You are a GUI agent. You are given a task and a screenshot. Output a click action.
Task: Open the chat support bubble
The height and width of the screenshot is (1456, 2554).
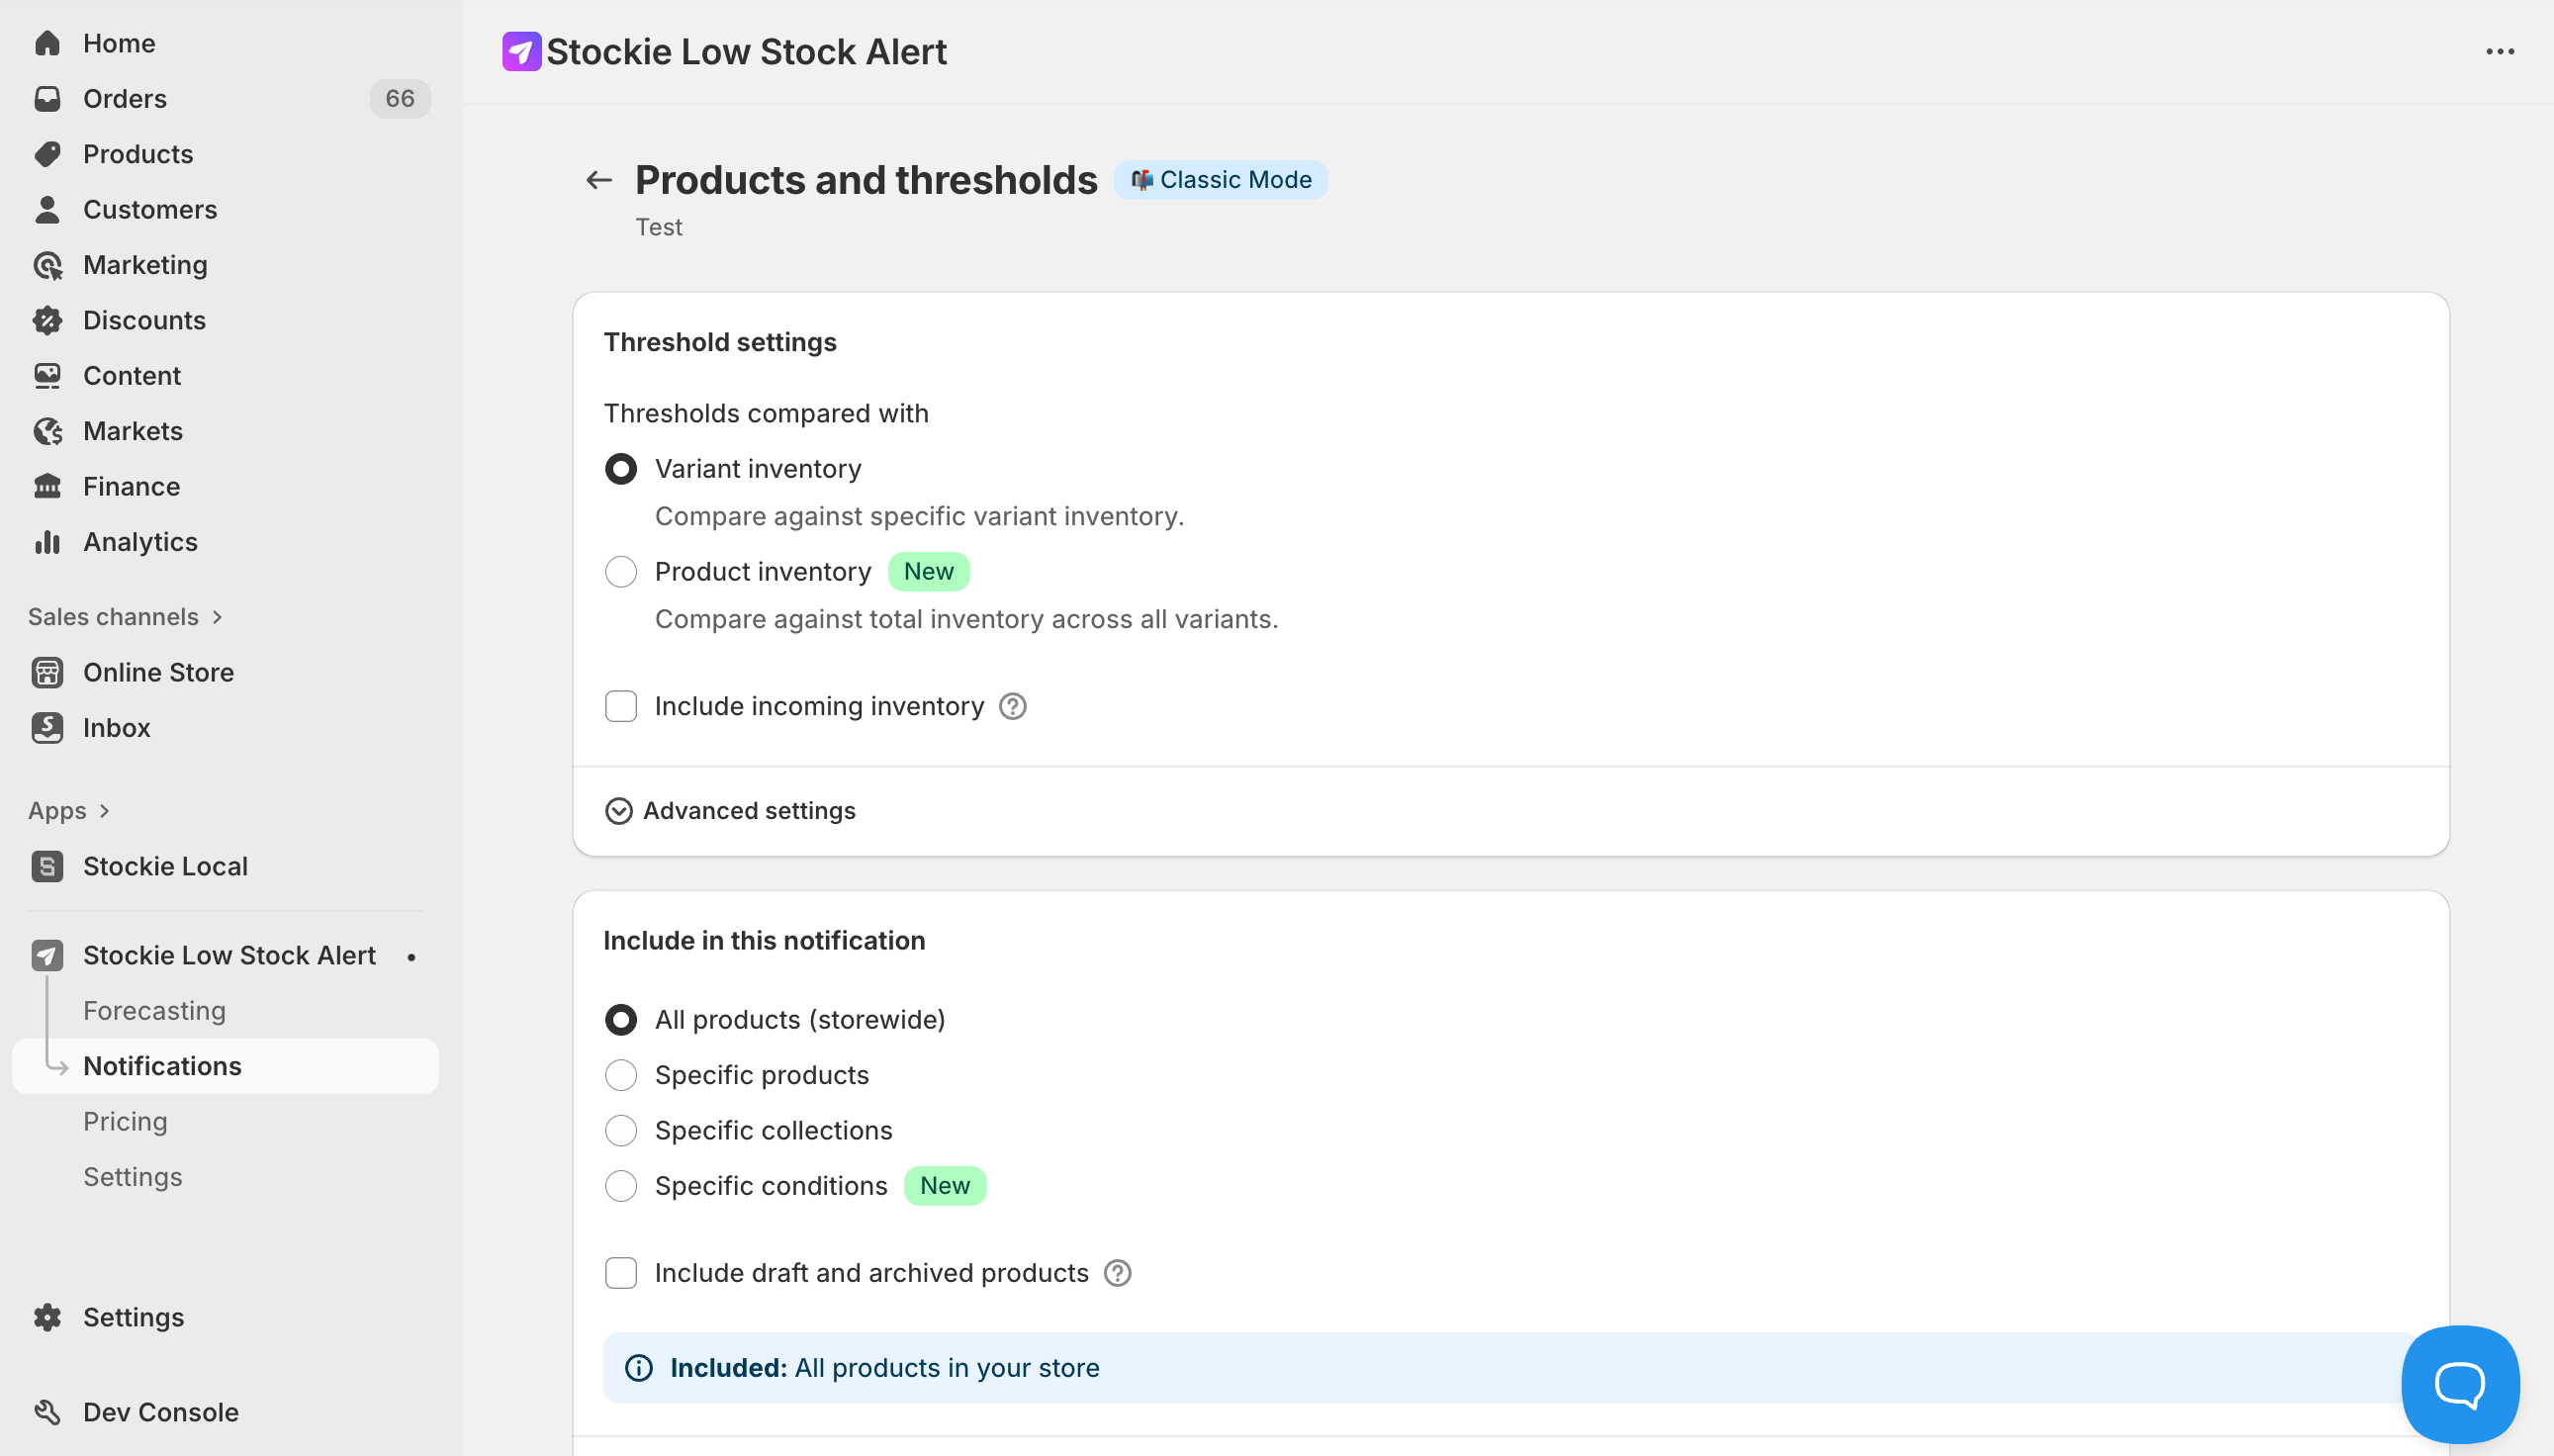point(2459,1384)
